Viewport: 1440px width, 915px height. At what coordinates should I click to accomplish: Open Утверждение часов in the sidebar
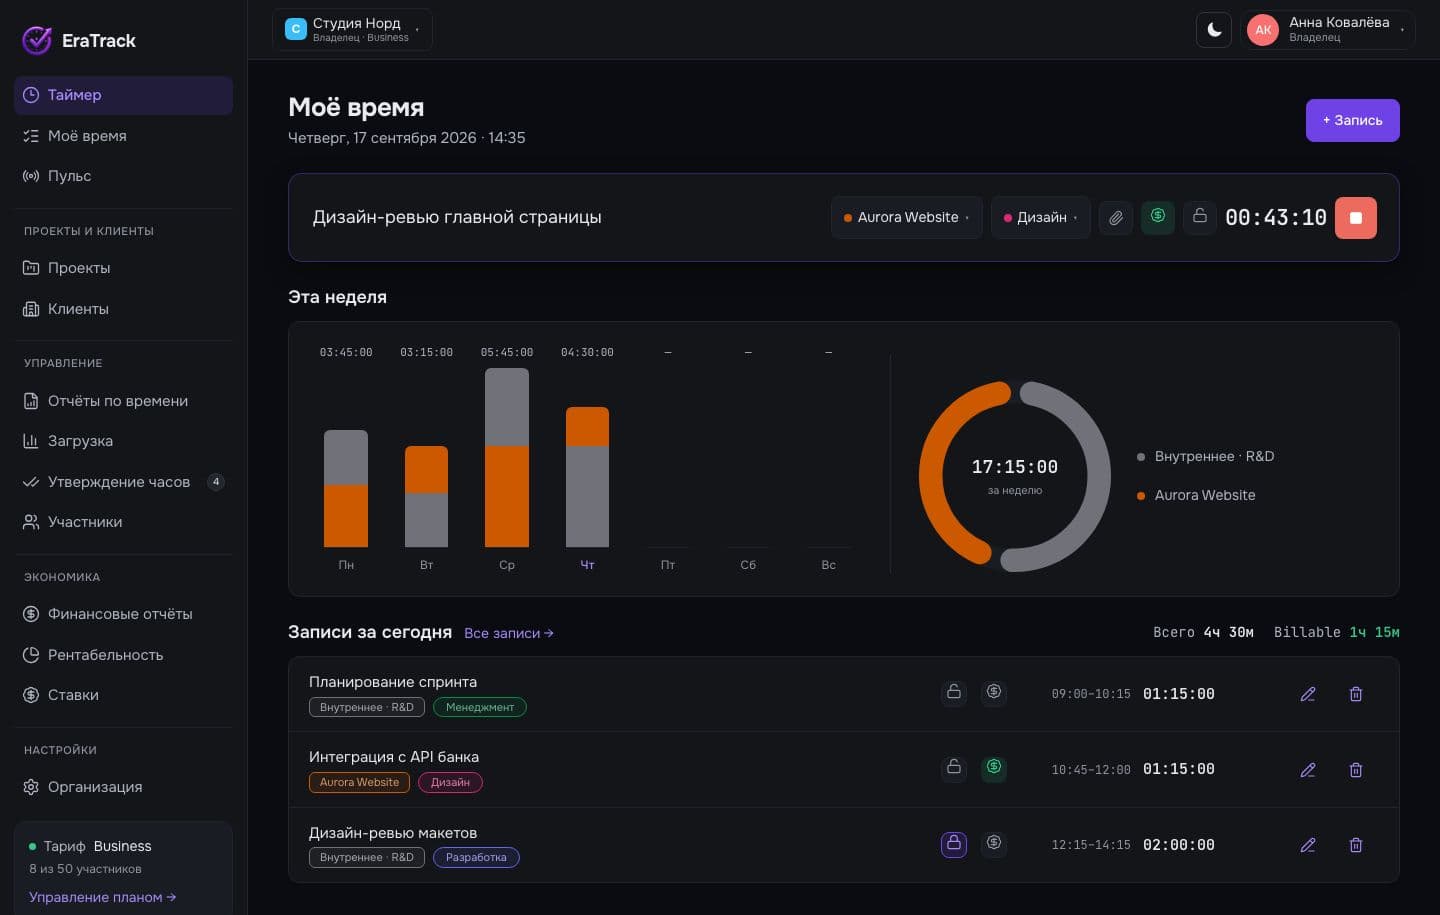pos(124,482)
